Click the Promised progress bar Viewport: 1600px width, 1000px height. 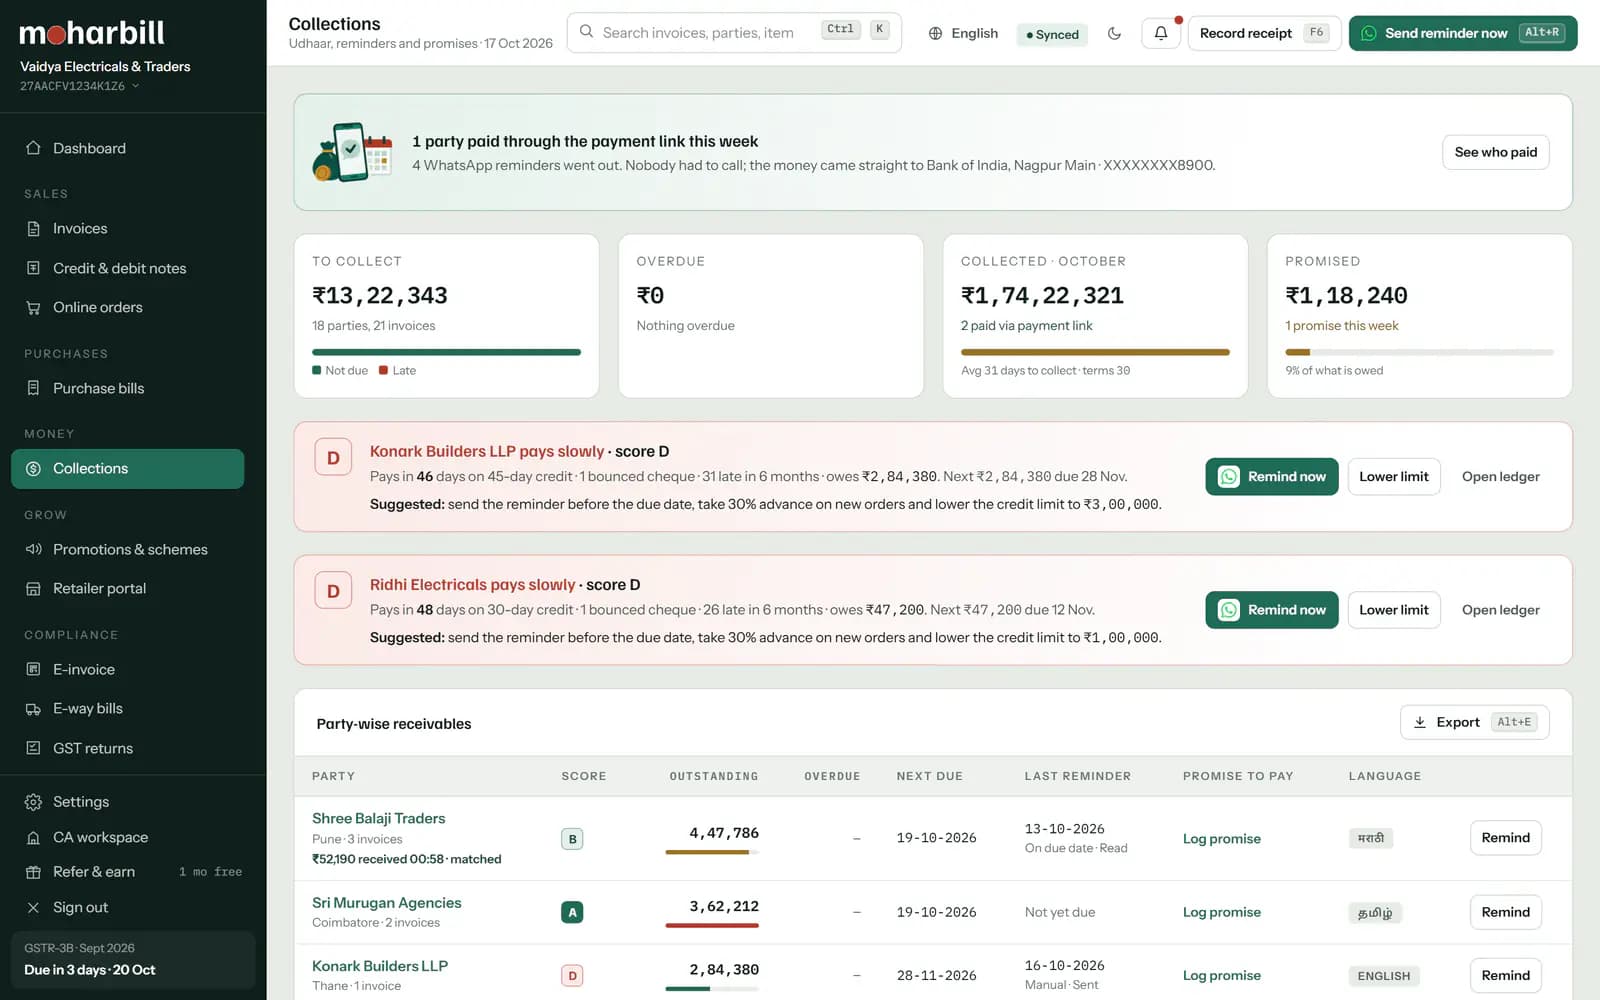1419,352
